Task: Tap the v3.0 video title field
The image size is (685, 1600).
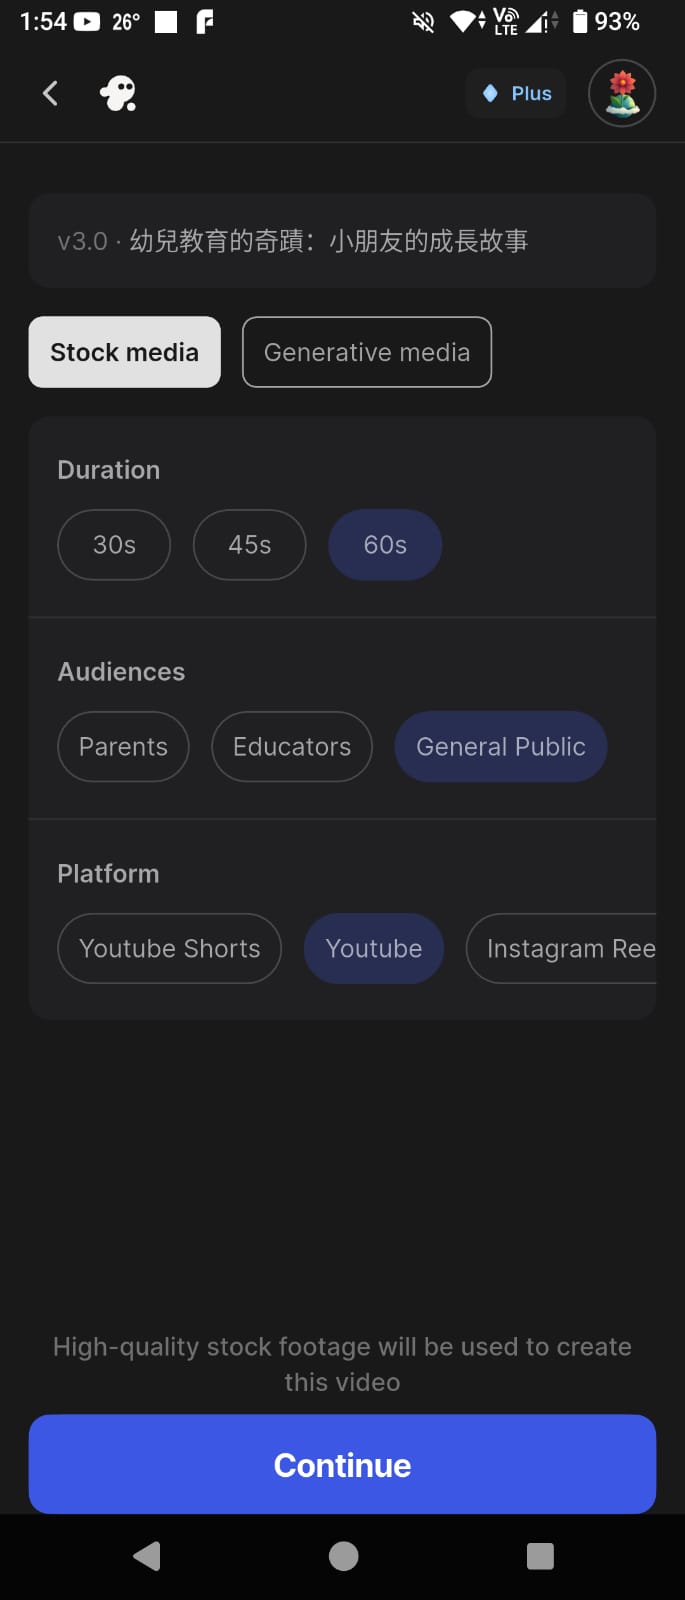Action: tap(342, 241)
